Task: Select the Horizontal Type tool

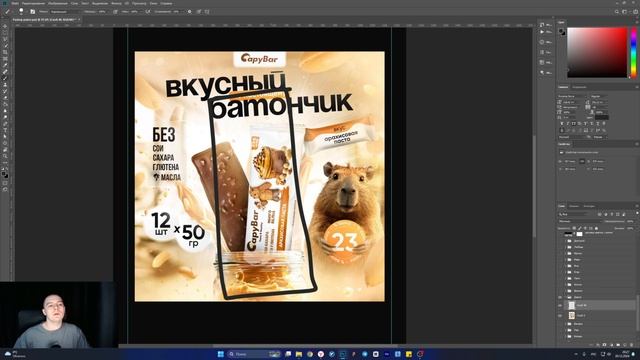Action: pos(5,130)
